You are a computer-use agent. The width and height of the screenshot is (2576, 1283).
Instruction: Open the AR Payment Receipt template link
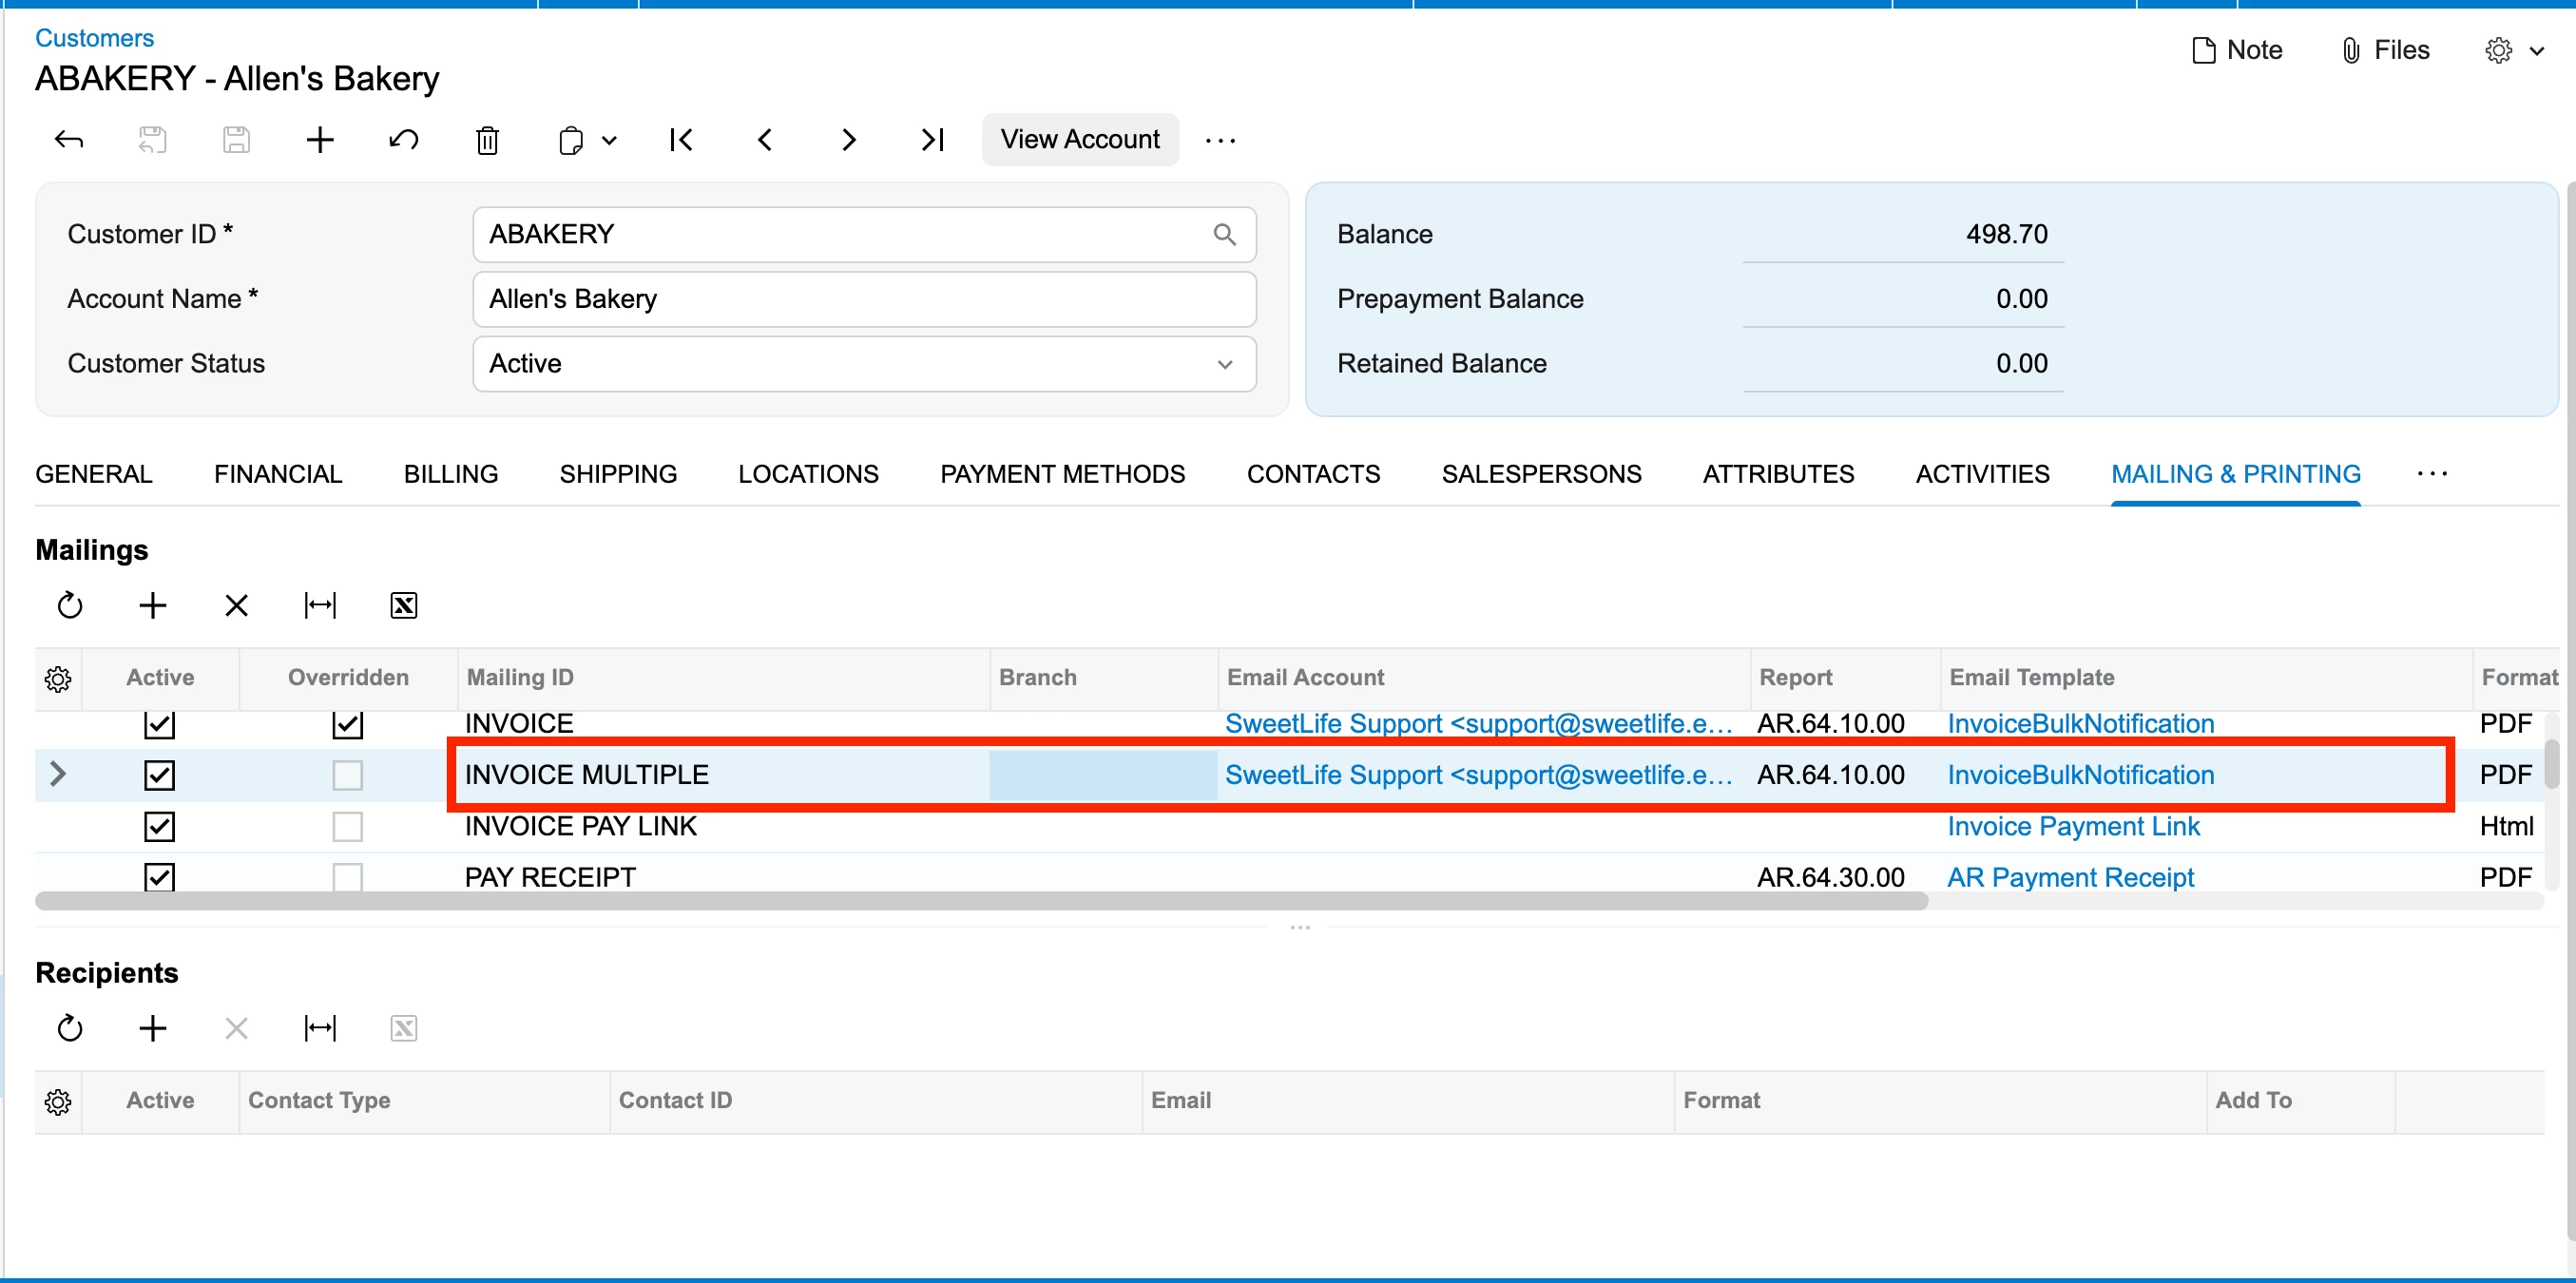(x=2070, y=877)
